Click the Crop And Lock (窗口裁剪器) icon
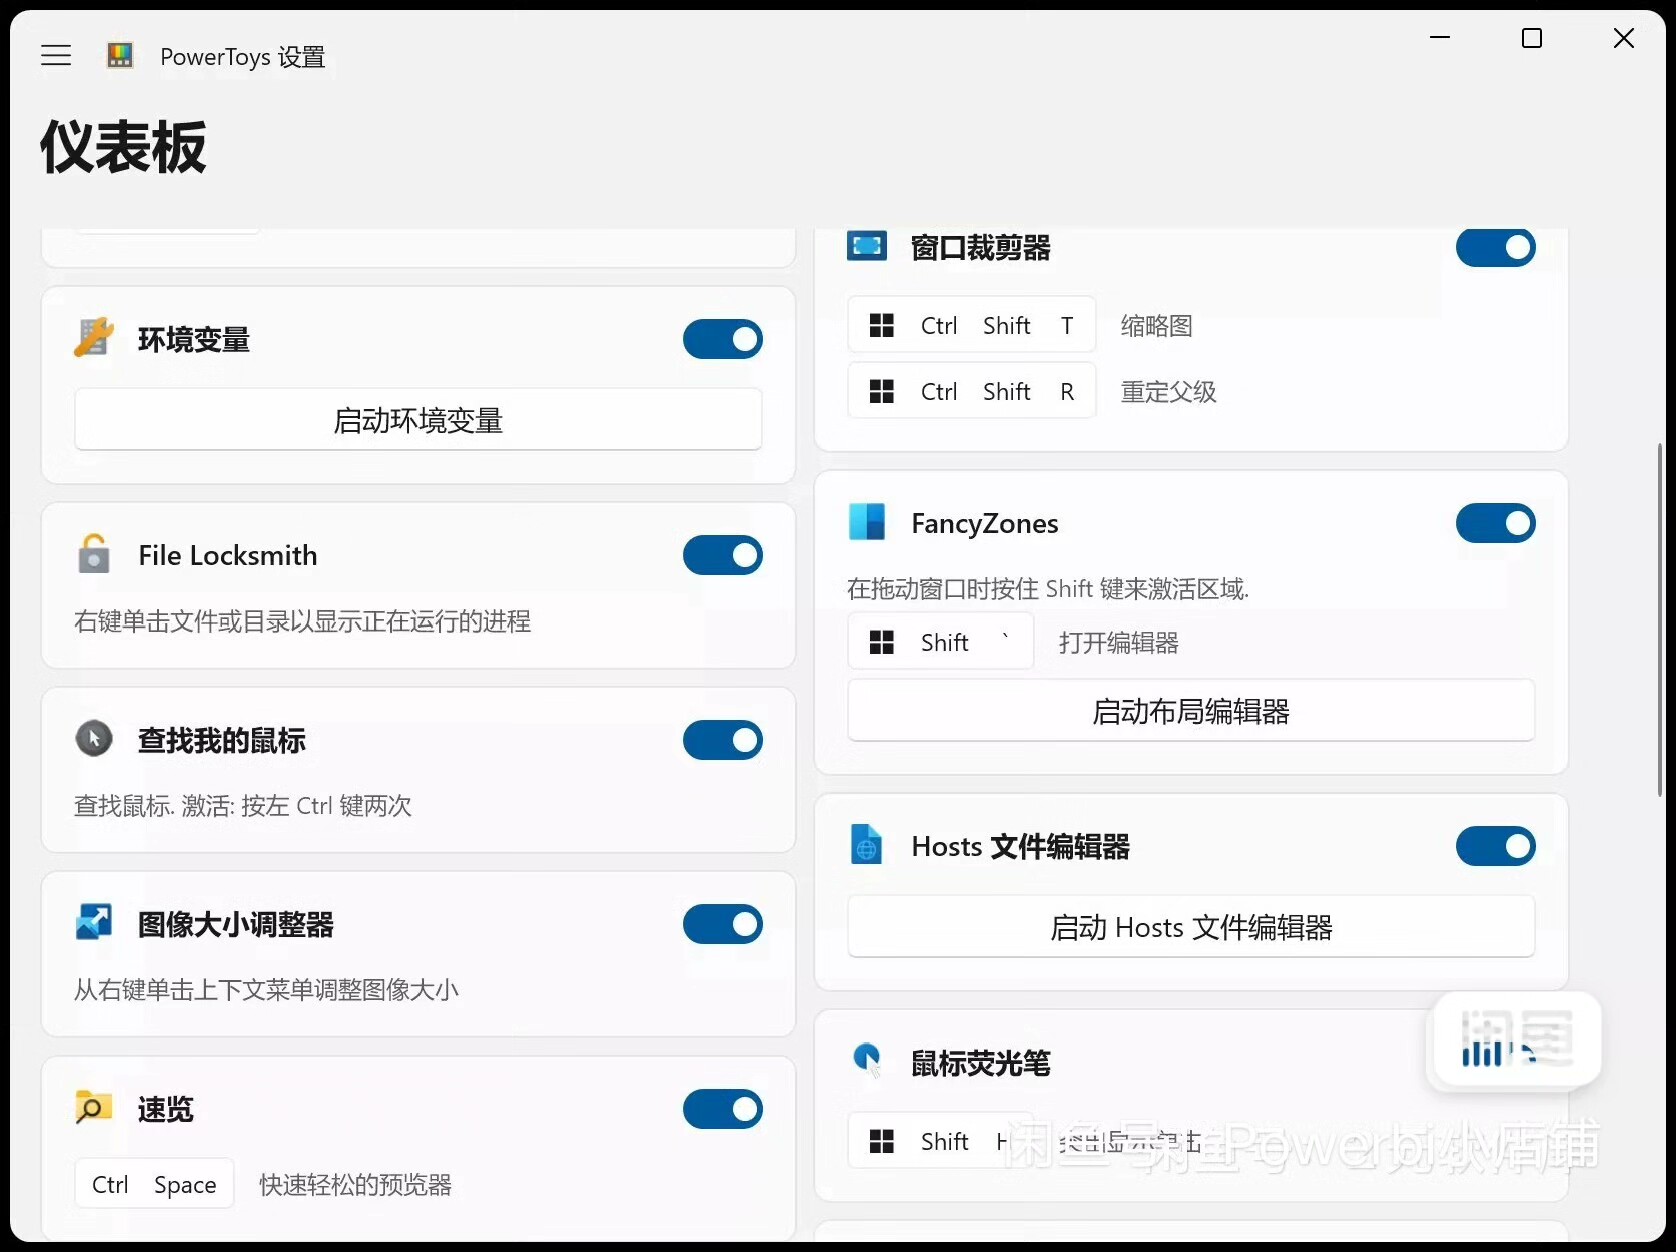Screen dimensions: 1676x1252 [x=867, y=246]
